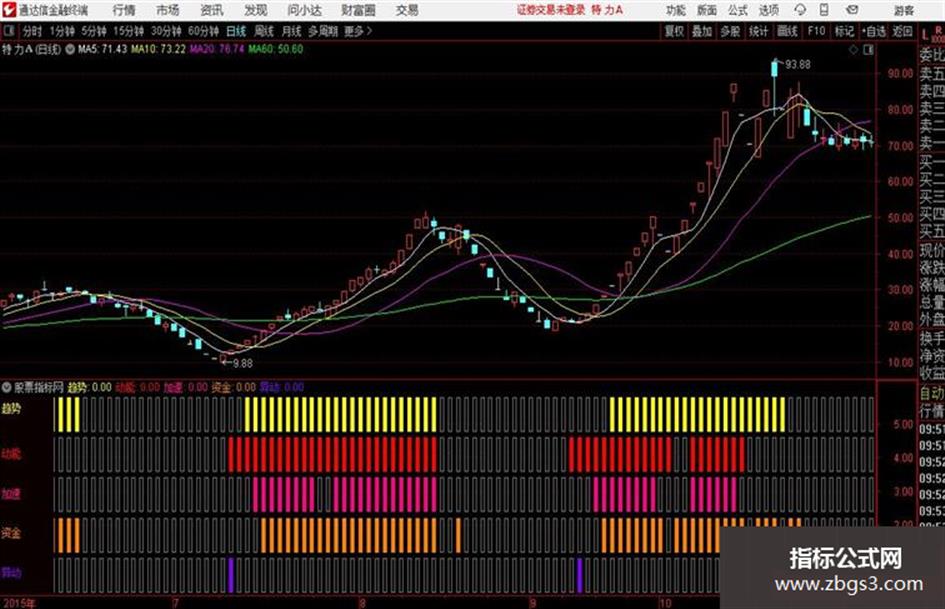Switch to 5分钟 period tab
This screenshot has height=609, width=945.
(x=94, y=31)
